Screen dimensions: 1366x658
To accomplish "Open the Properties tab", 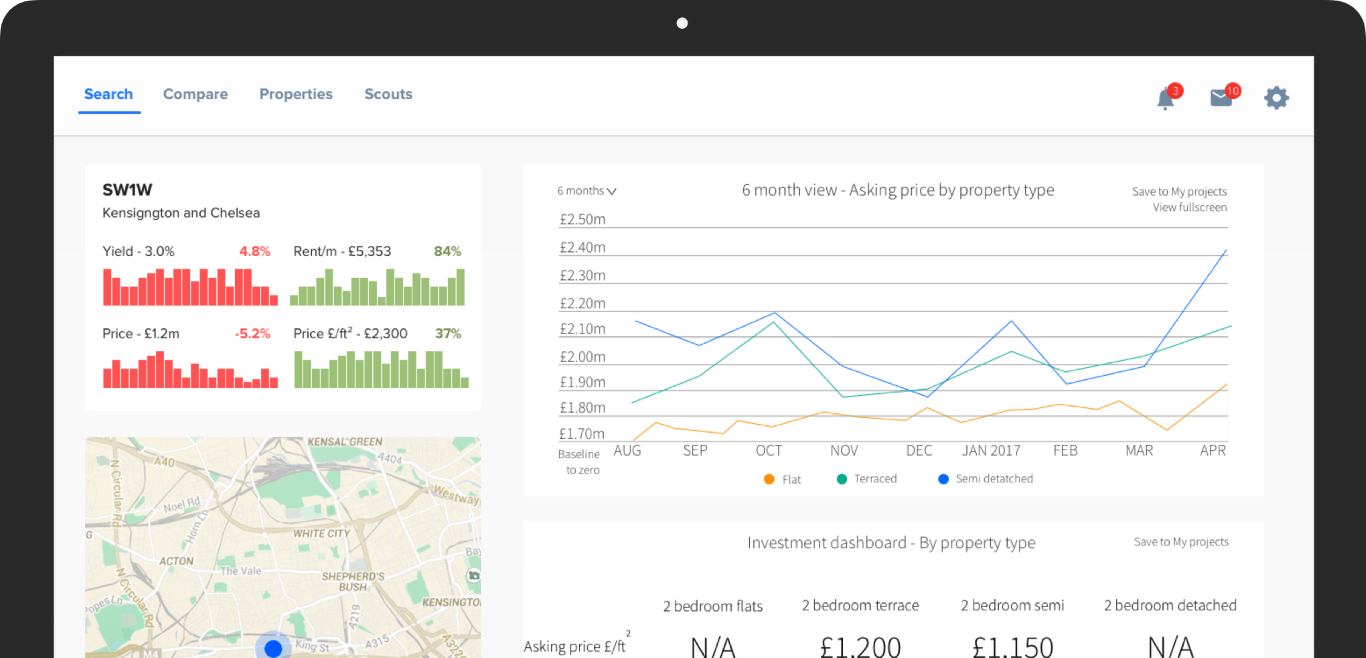I will tap(296, 94).
